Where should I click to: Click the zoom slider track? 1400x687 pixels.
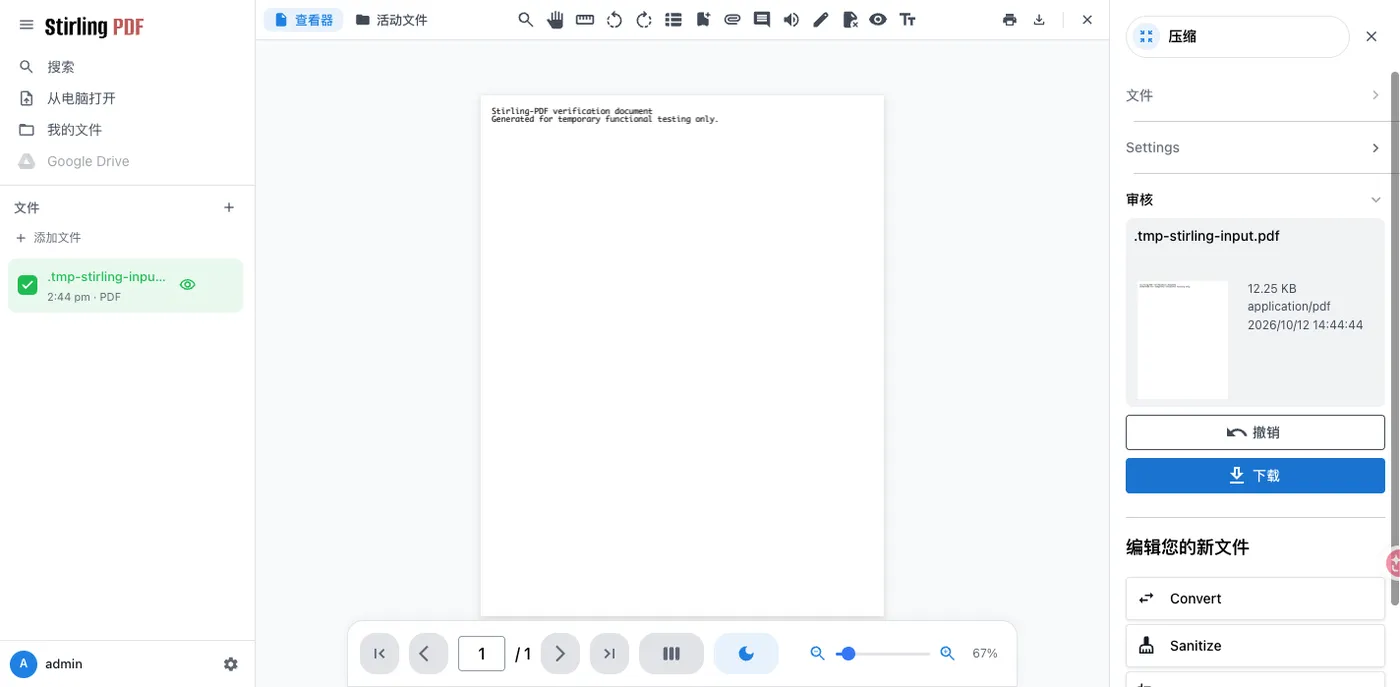coord(883,654)
